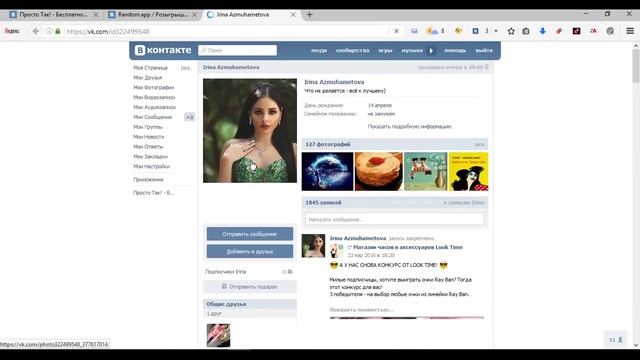Open Мои Фотографии in sidebar

[x=154, y=87]
